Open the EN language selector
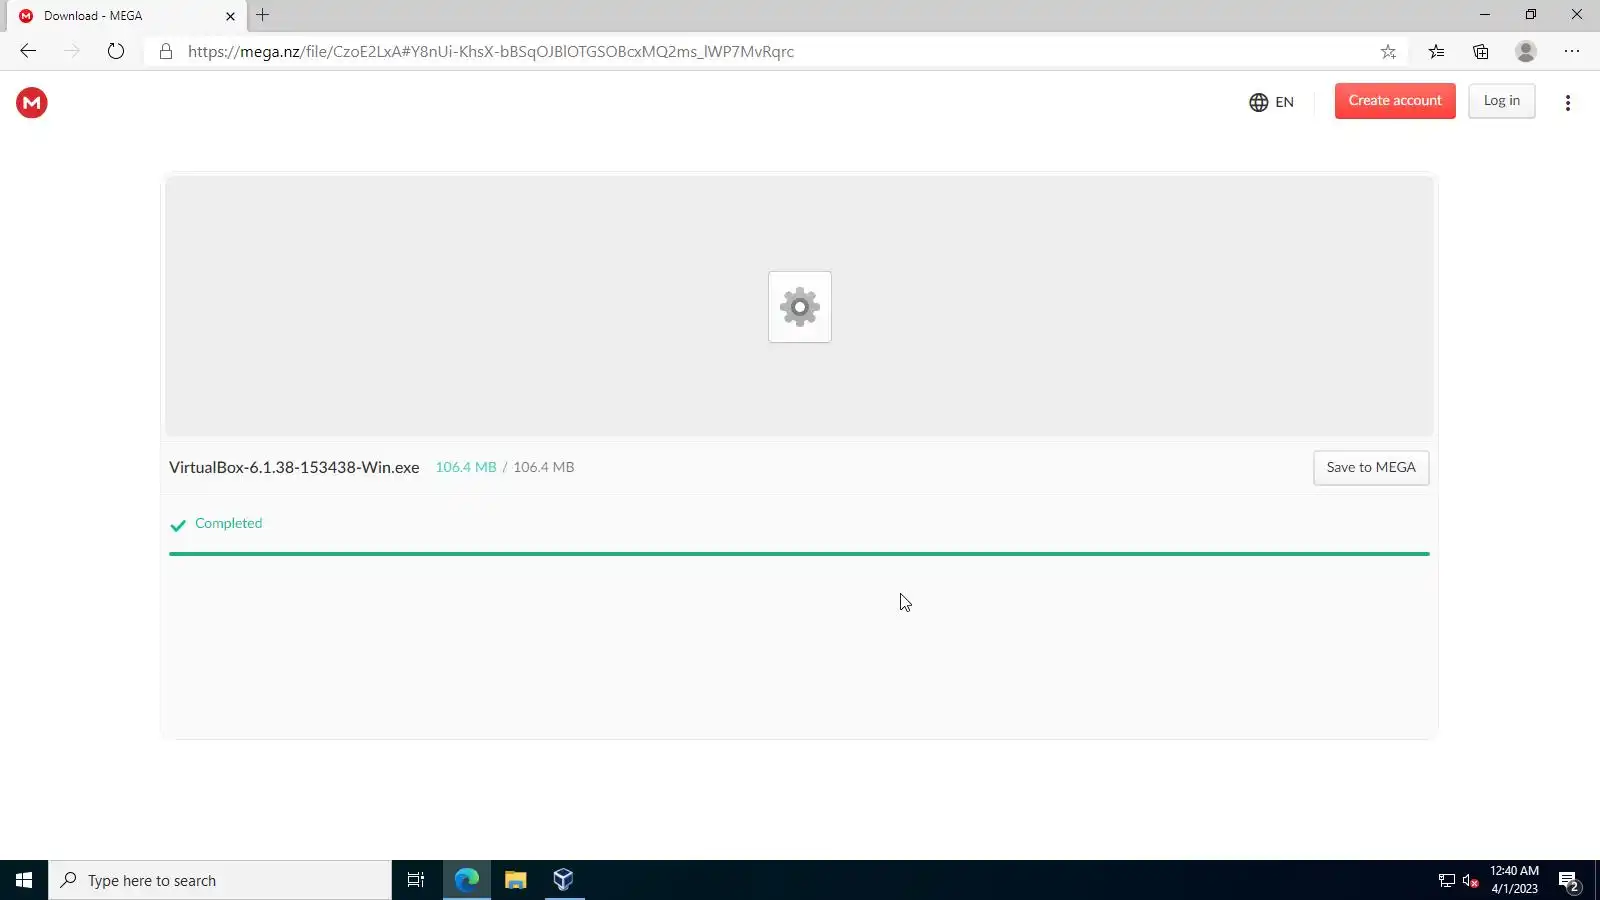This screenshot has height=900, width=1600. [x=1271, y=102]
